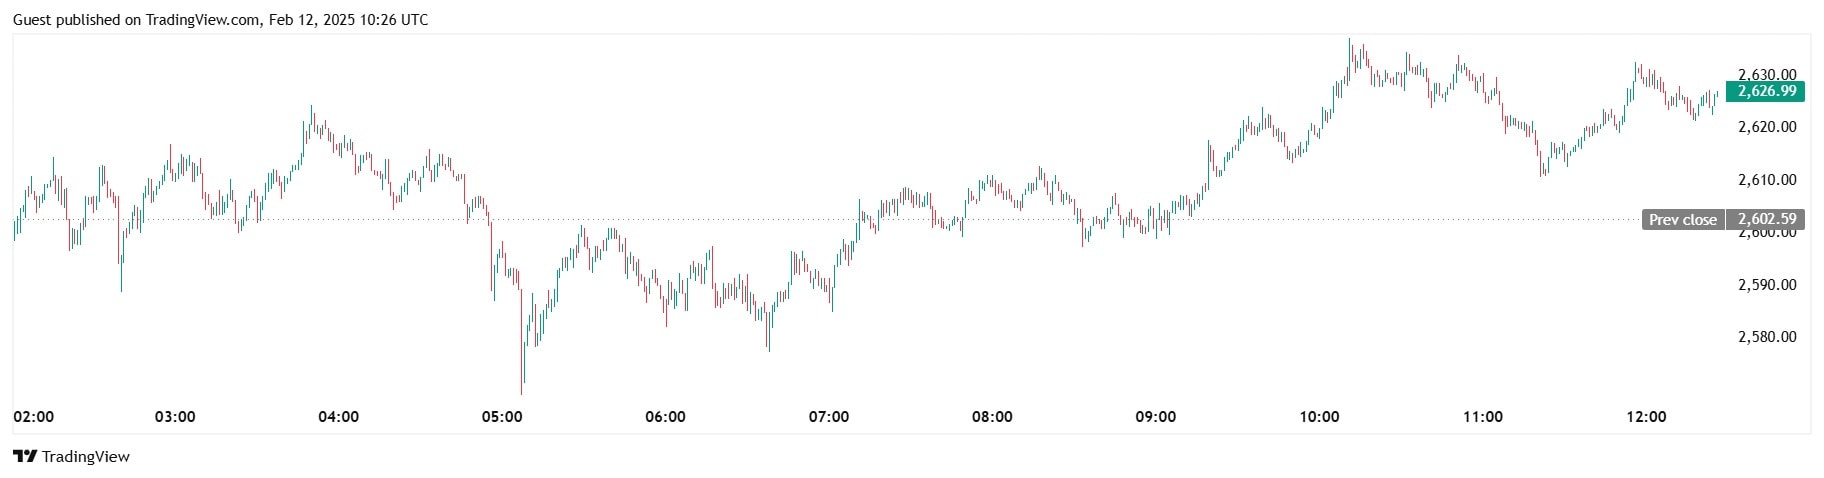The height and width of the screenshot is (478, 1824).
Task: Click the 2,620.00 price axis label
Action: pyautogui.click(x=1767, y=127)
